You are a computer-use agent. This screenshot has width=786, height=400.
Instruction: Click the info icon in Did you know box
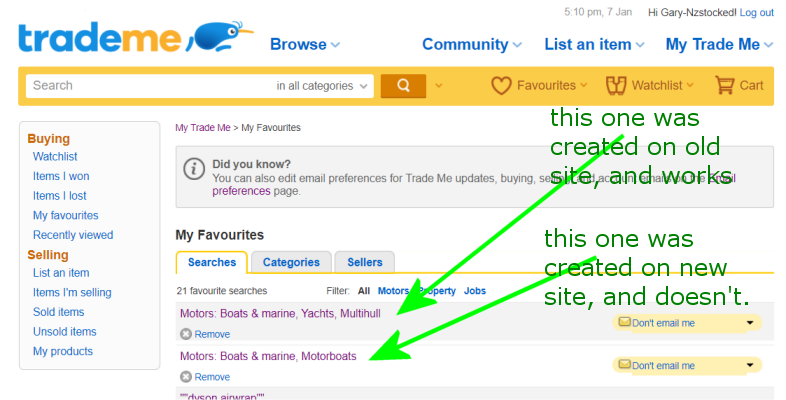(x=194, y=170)
